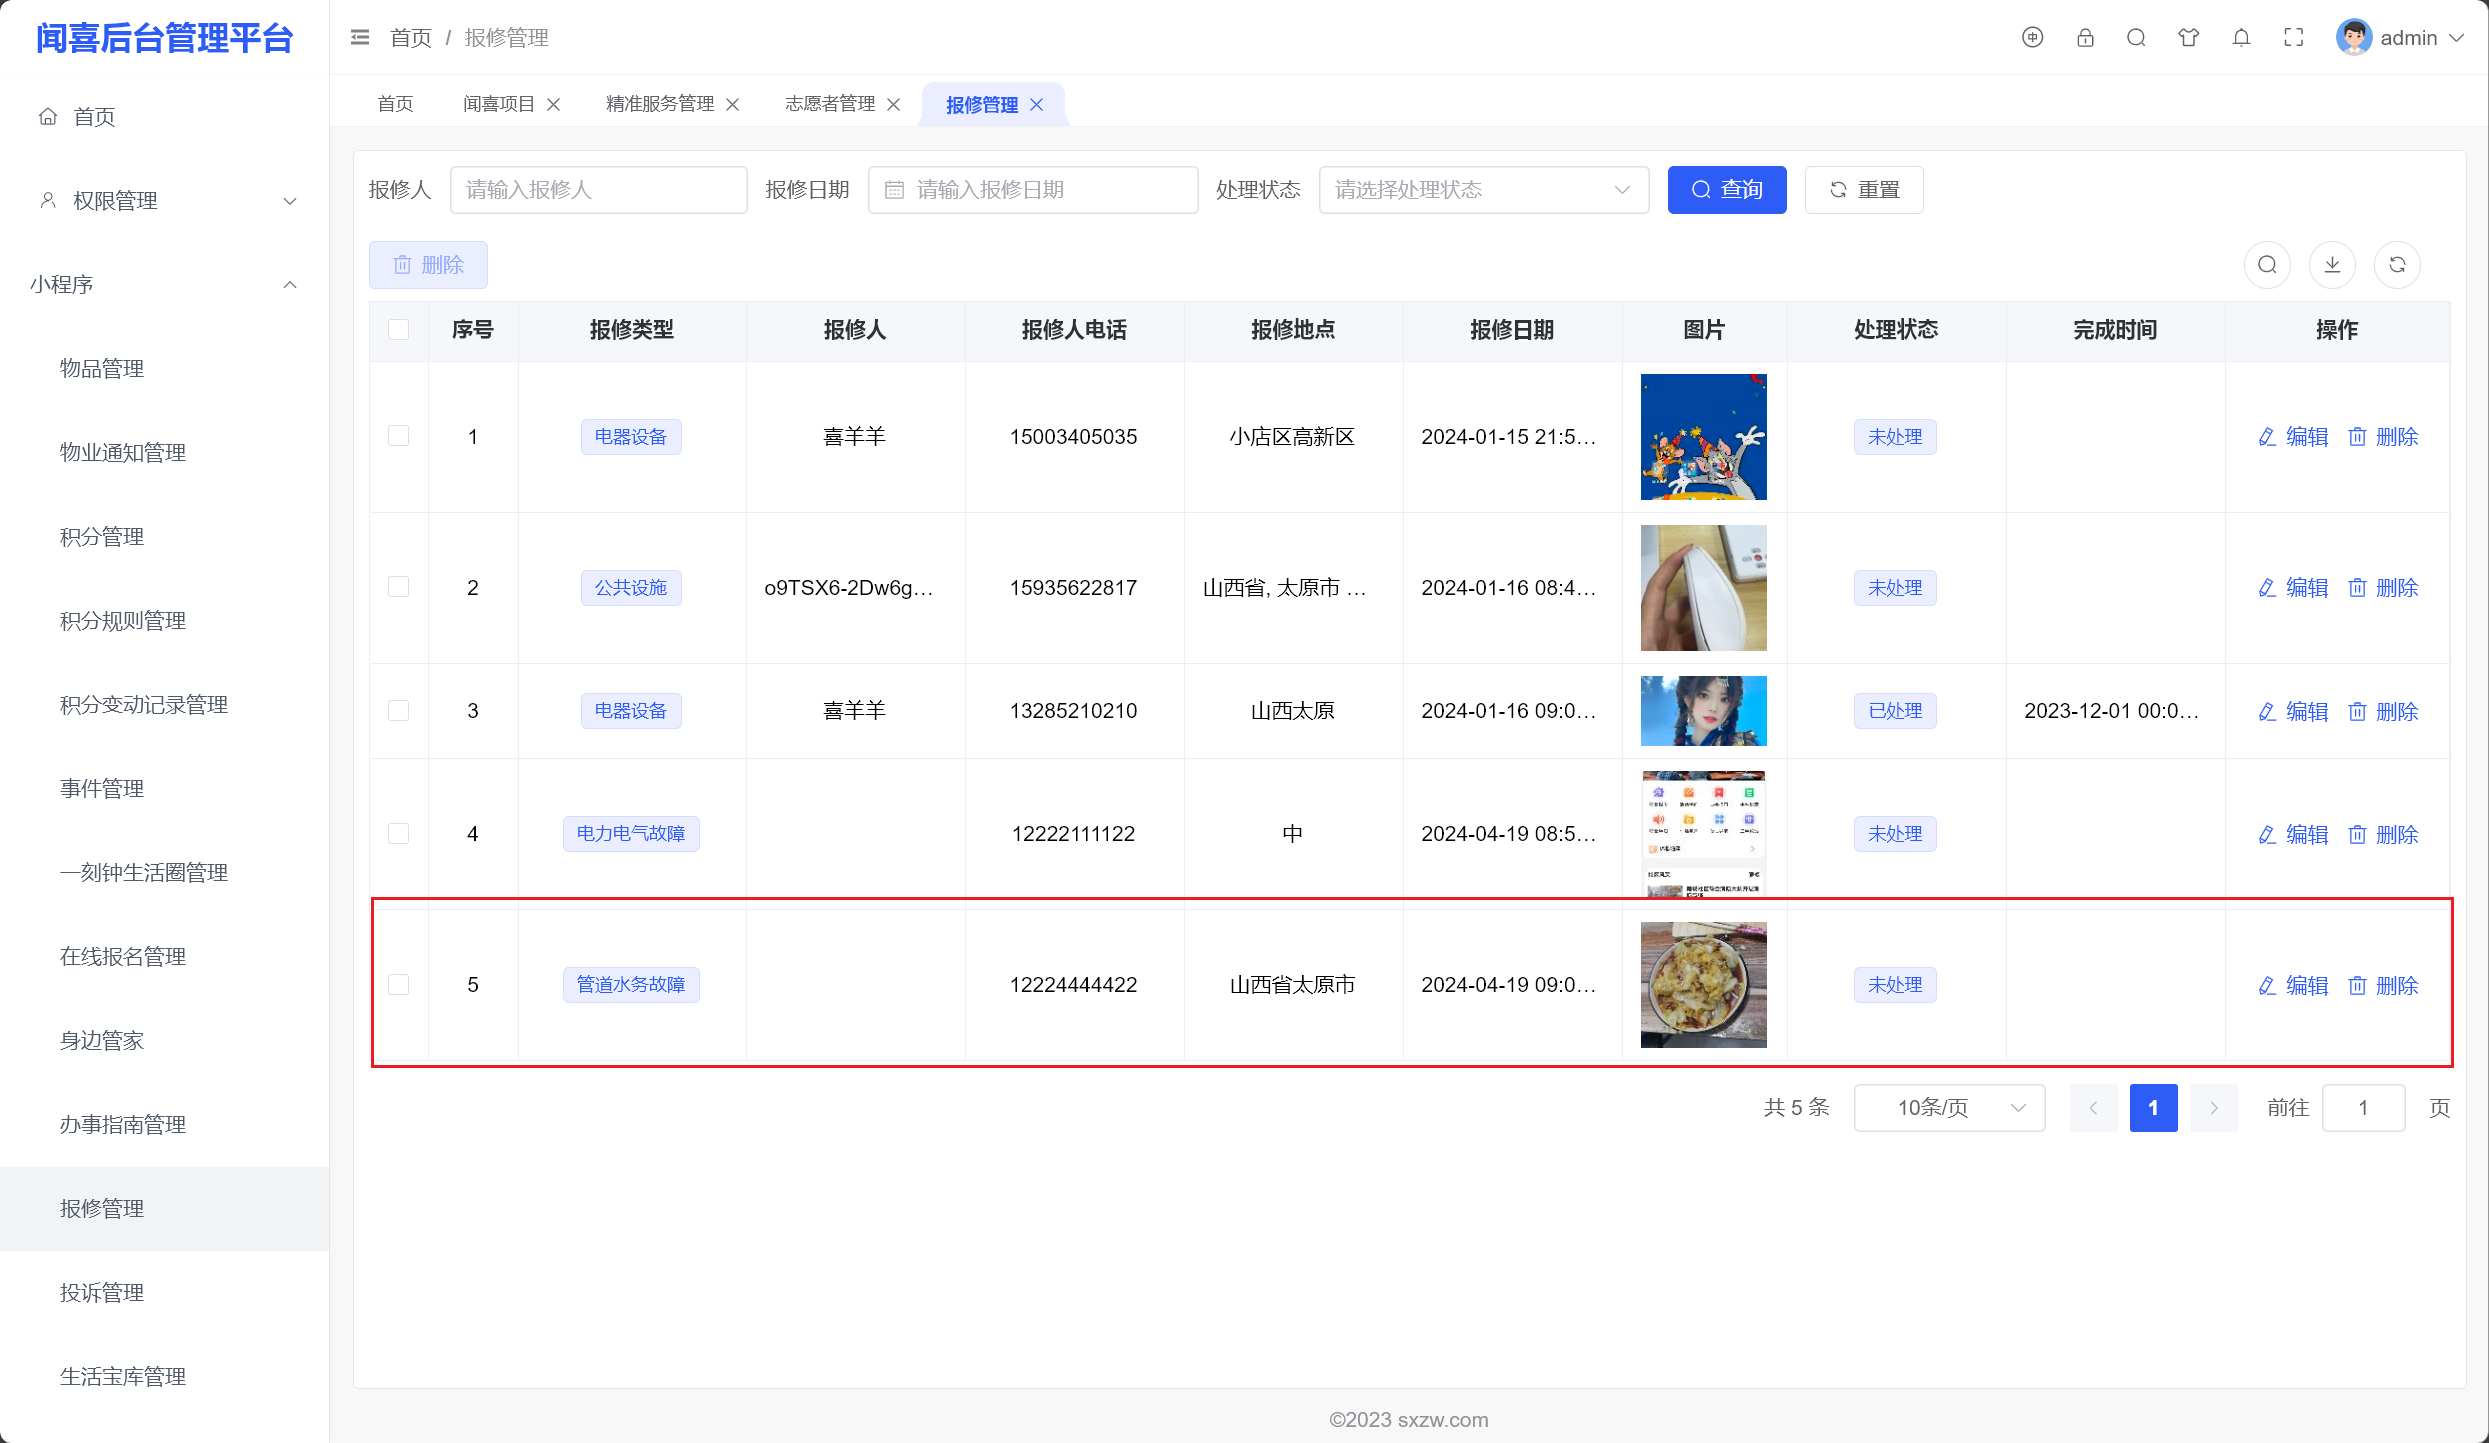
Task: Switch to the 精准服务管理 tab
Action: point(660,104)
